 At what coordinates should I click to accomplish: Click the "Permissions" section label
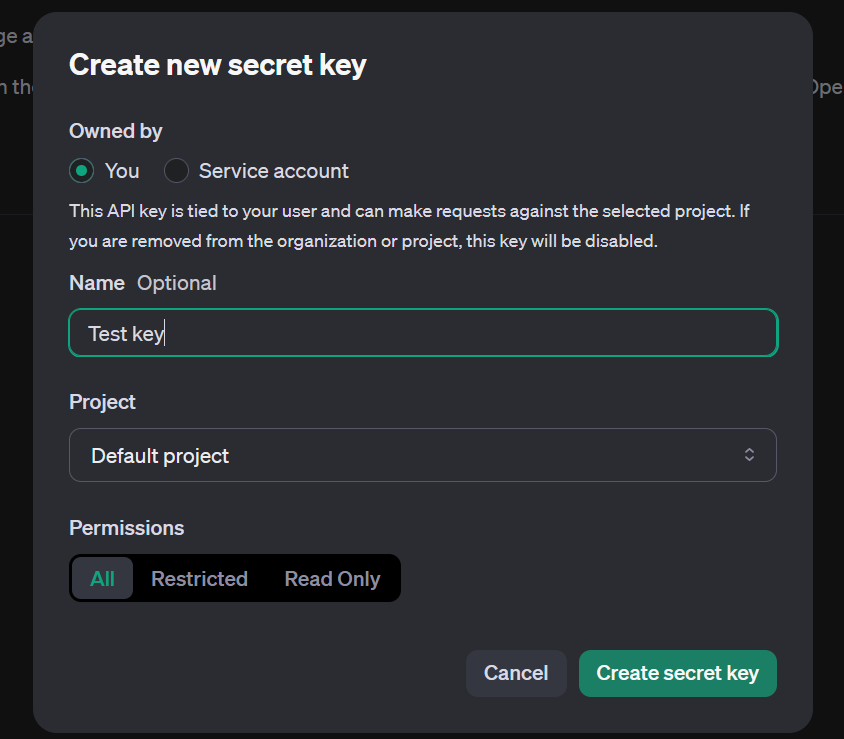click(126, 528)
